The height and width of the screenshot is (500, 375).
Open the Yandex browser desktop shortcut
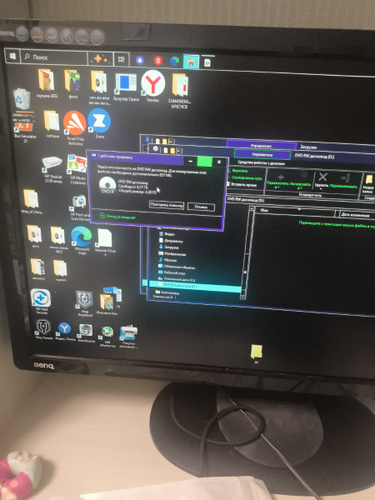click(x=153, y=83)
